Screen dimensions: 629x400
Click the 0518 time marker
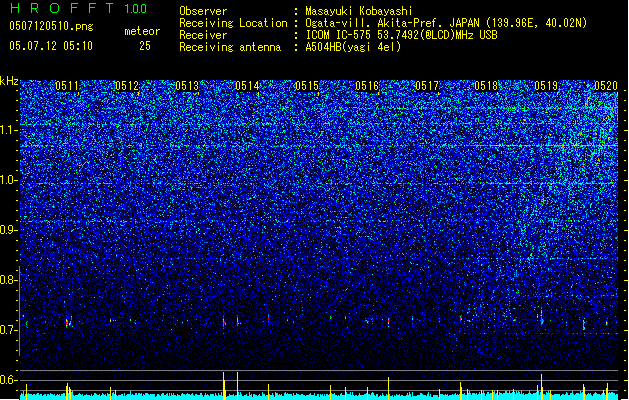(486, 86)
